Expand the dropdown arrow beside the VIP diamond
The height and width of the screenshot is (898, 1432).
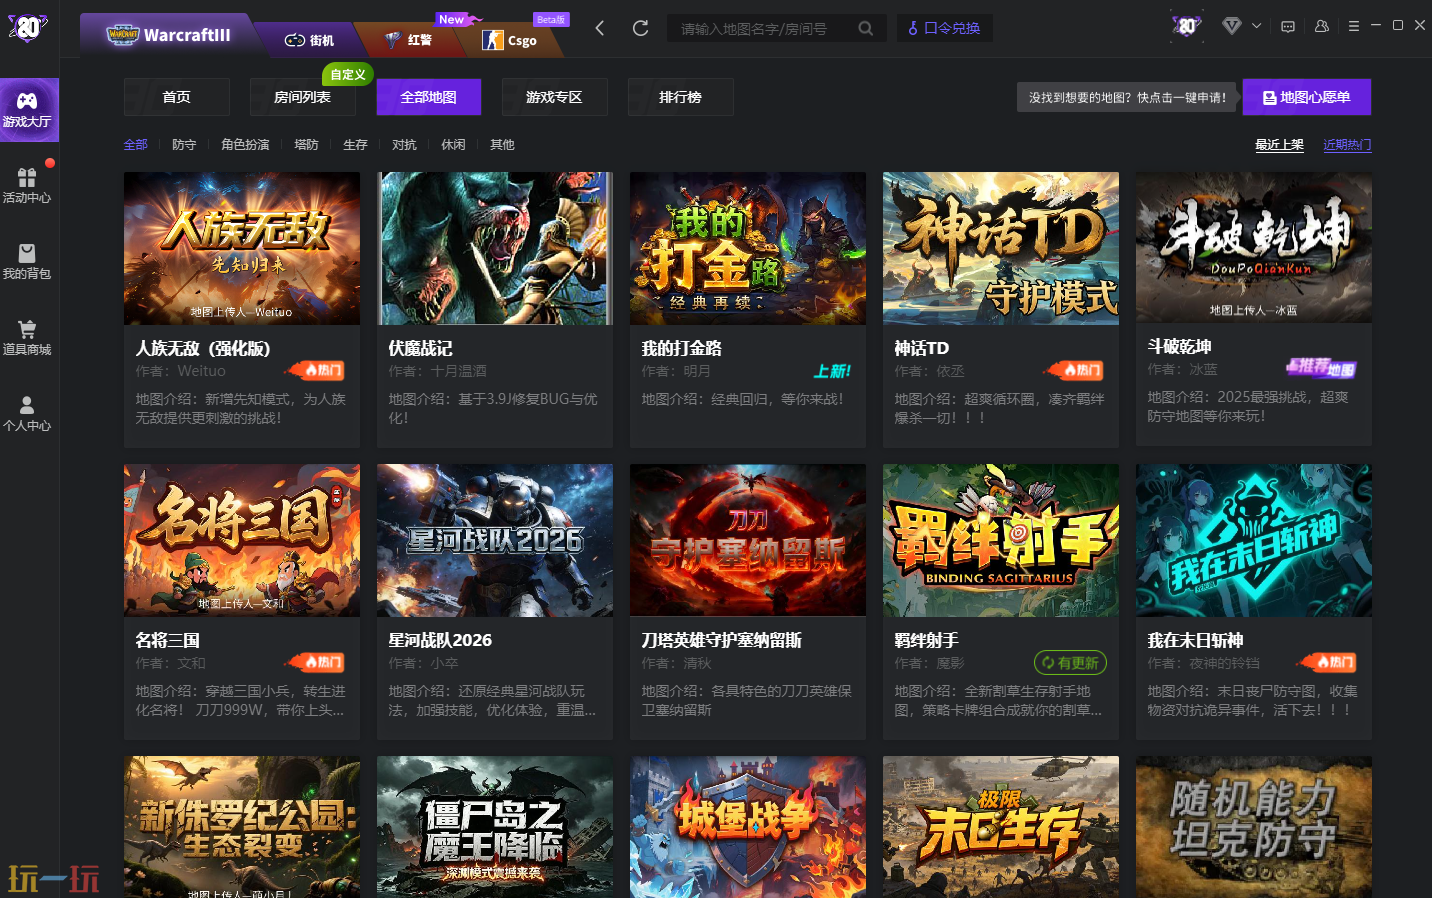click(x=1257, y=26)
